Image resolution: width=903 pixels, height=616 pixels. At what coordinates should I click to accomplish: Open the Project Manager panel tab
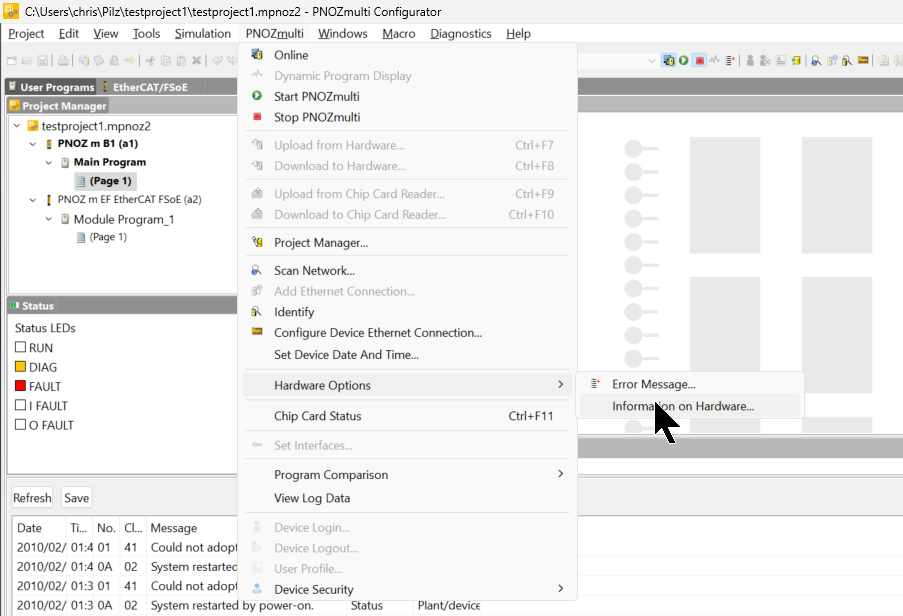58,105
